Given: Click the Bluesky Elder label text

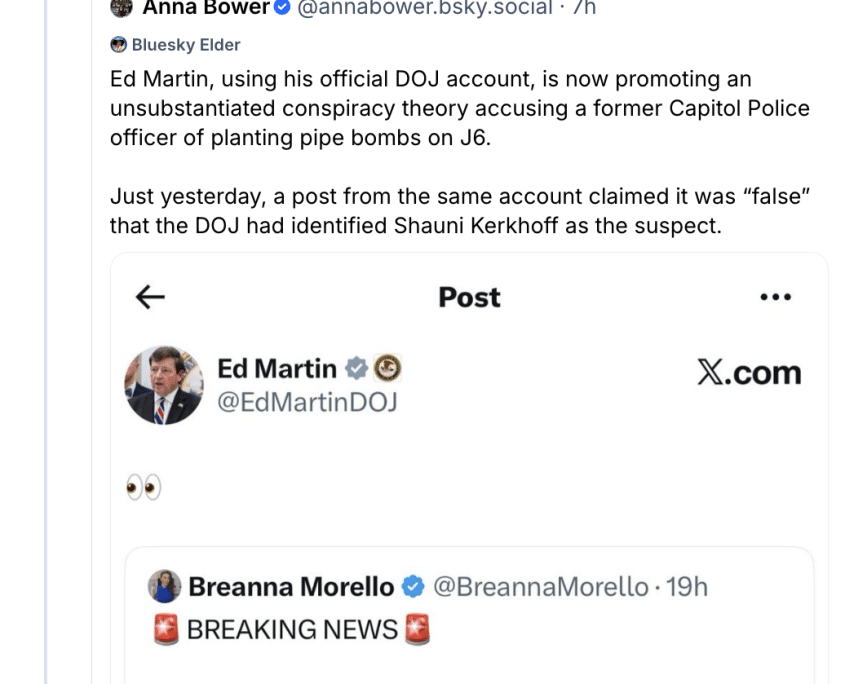Looking at the screenshot, I should tap(186, 44).
